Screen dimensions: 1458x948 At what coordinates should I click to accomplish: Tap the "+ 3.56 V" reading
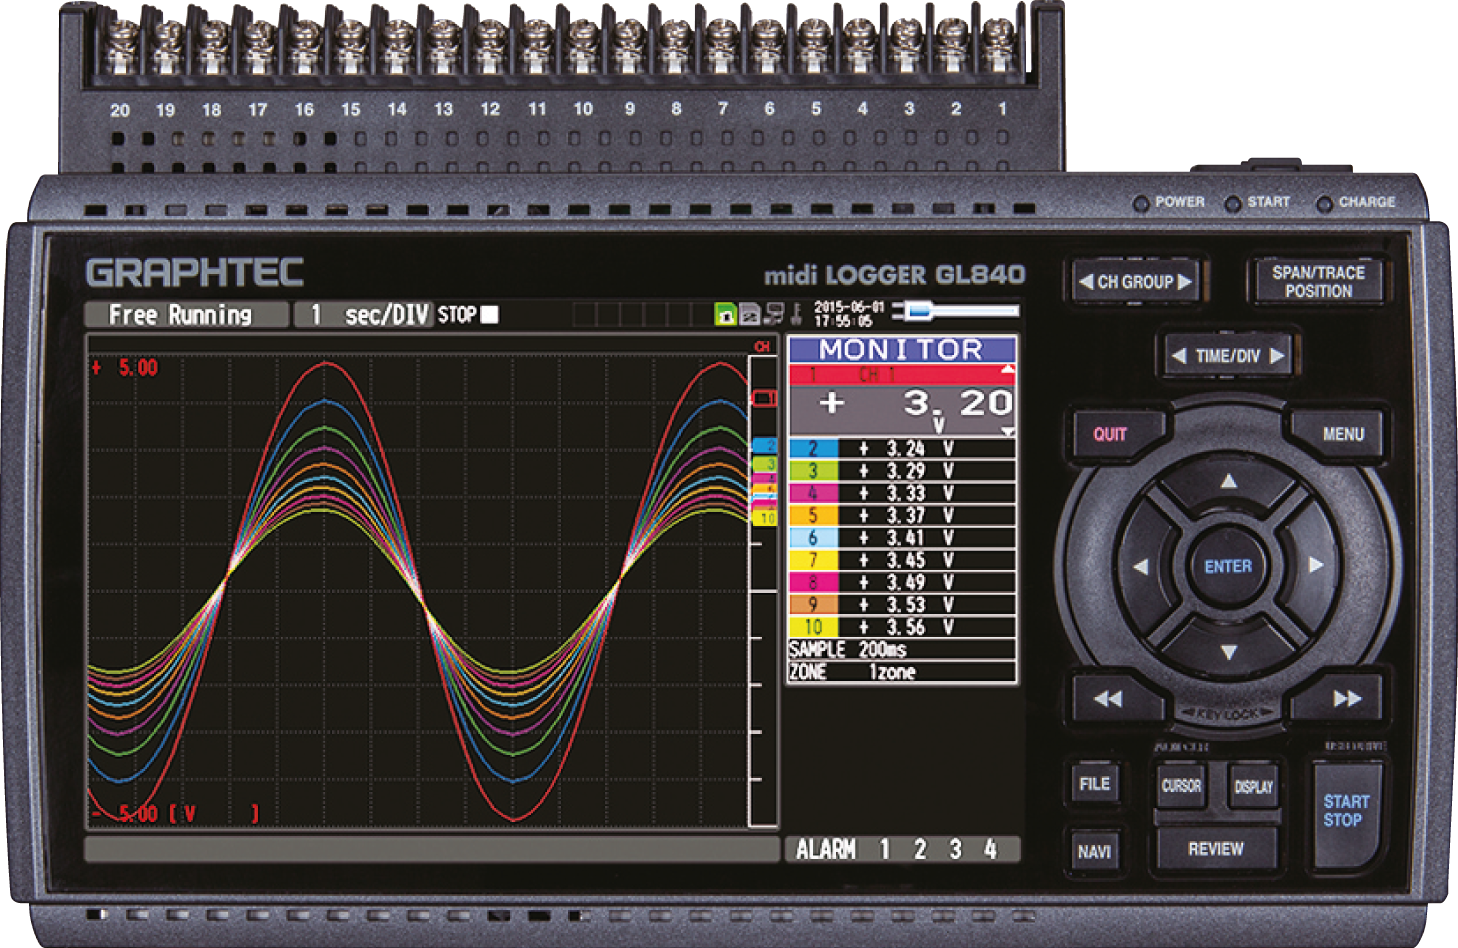(907, 627)
